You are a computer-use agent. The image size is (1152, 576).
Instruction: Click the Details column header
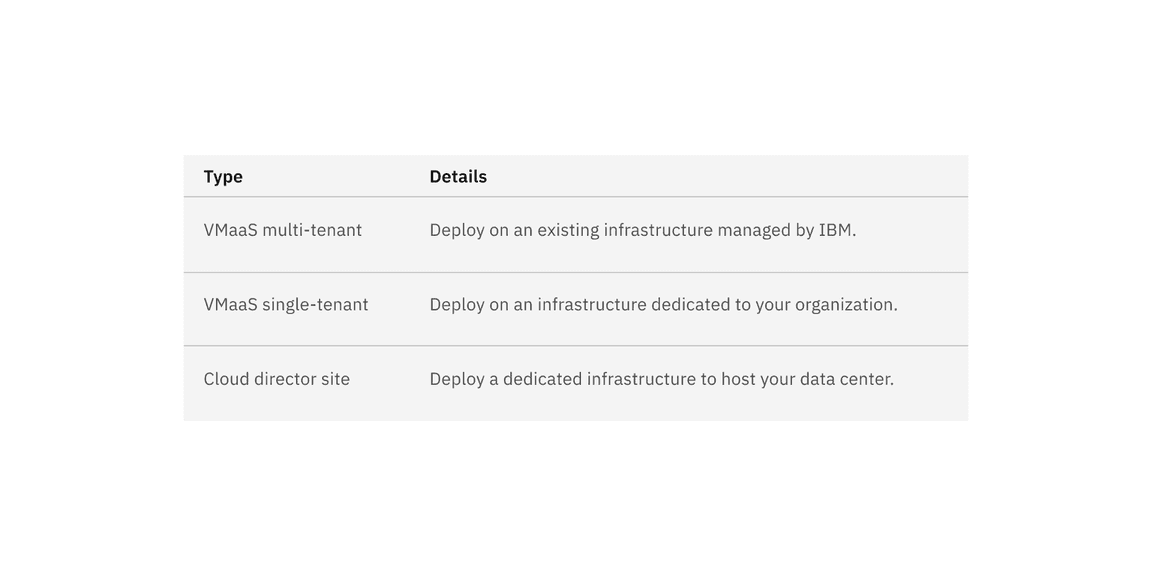click(x=458, y=177)
